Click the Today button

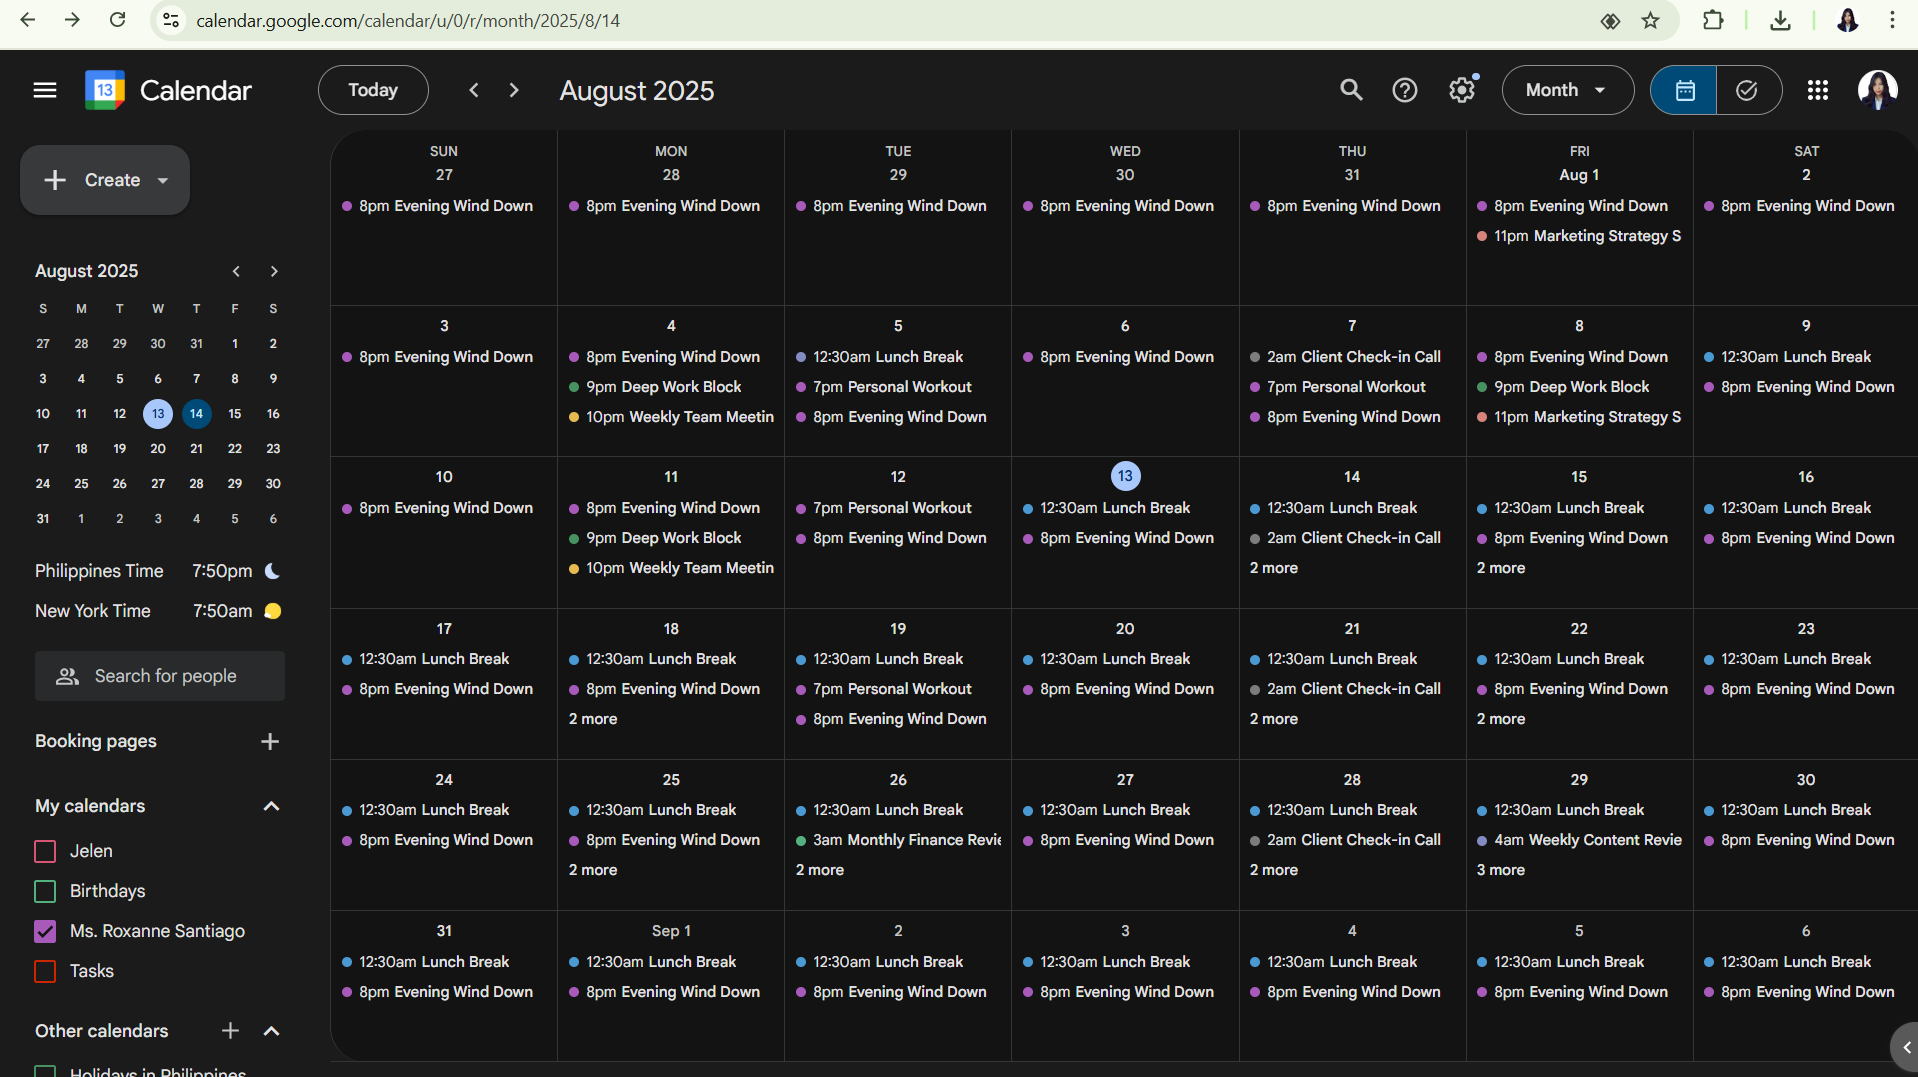pos(372,90)
